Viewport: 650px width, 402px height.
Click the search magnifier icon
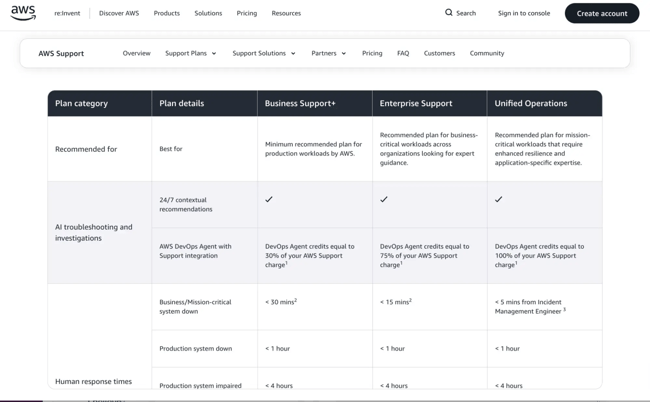point(449,13)
